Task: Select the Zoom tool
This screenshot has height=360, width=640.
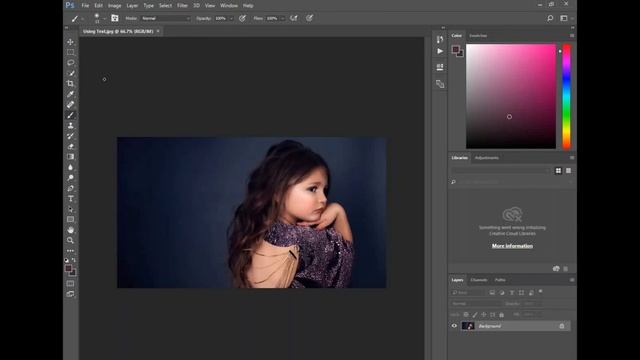Action: click(70, 240)
